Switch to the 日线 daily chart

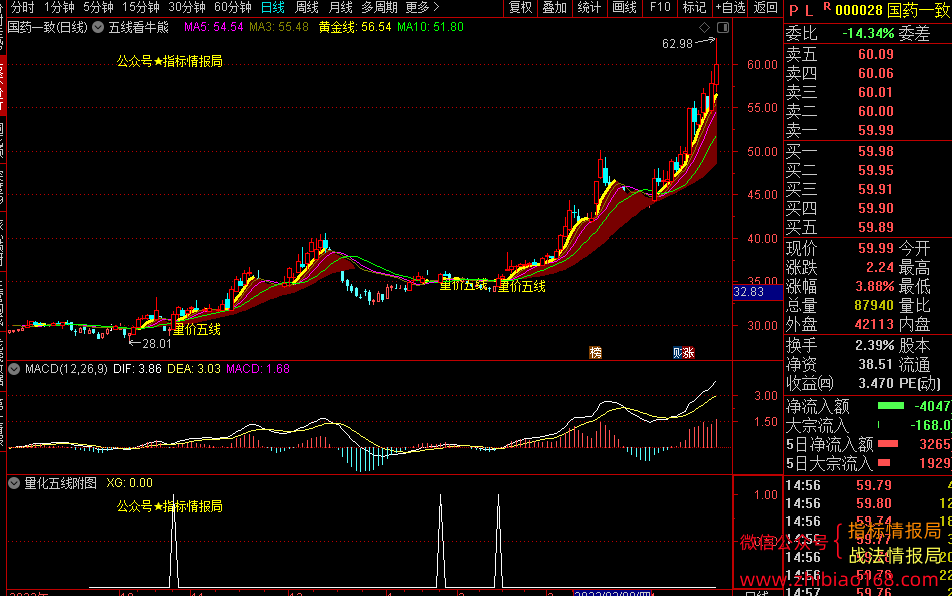click(x=273, y=8)
